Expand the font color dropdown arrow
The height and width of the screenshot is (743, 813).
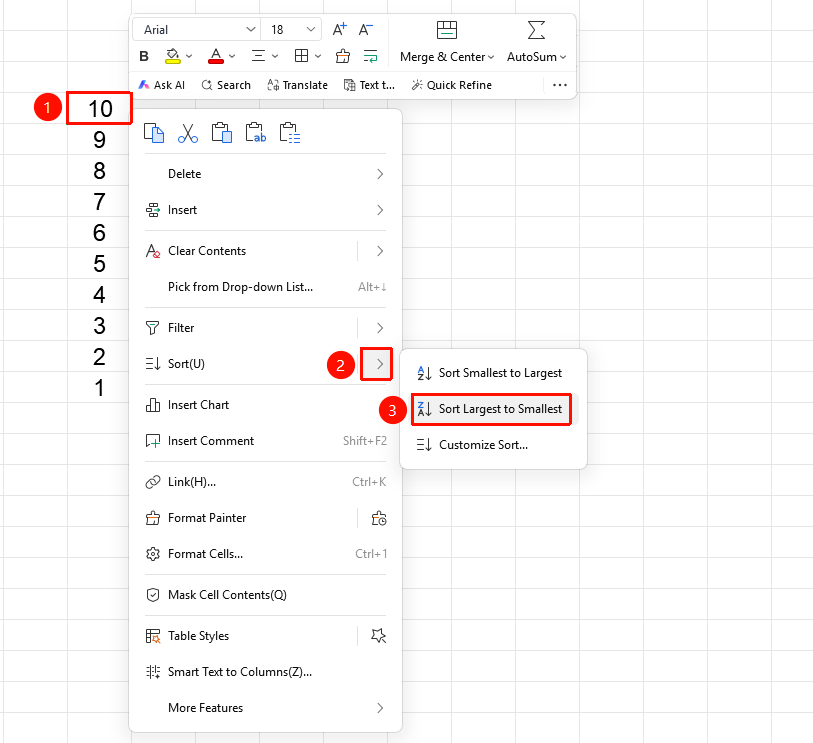232,56
